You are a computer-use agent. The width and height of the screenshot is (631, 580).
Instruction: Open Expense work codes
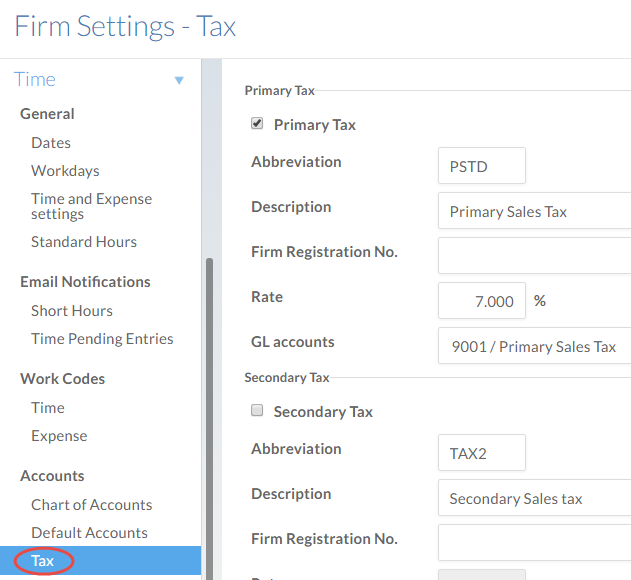59,436
